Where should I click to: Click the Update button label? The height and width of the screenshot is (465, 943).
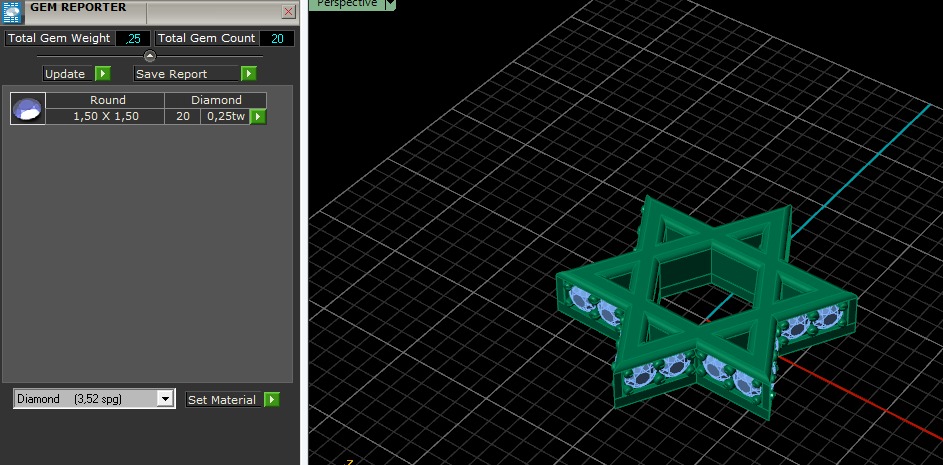point(67,74)
